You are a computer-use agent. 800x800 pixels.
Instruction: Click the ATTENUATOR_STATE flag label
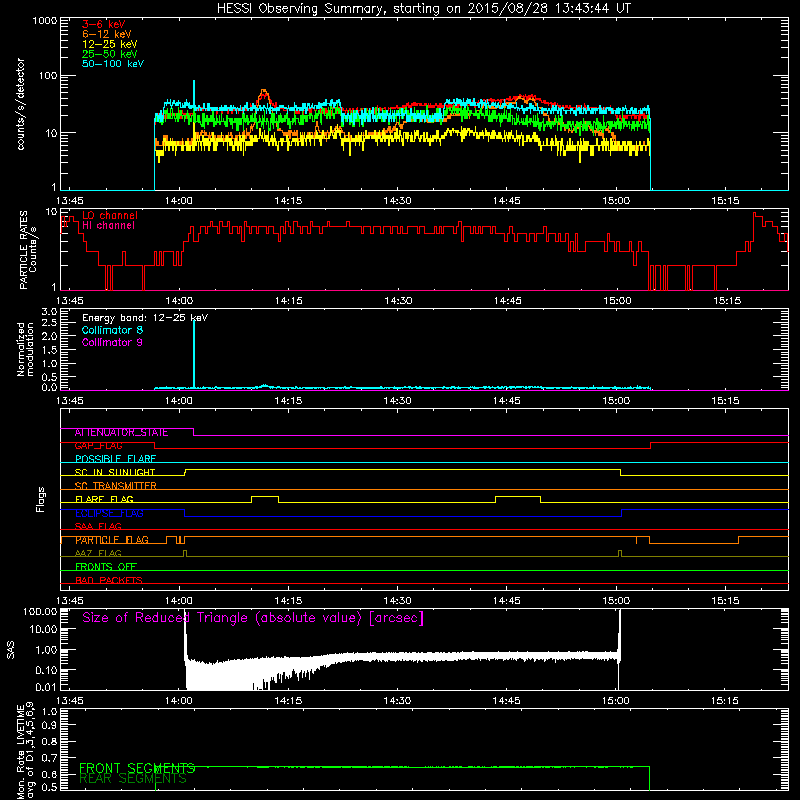(121, 433)
